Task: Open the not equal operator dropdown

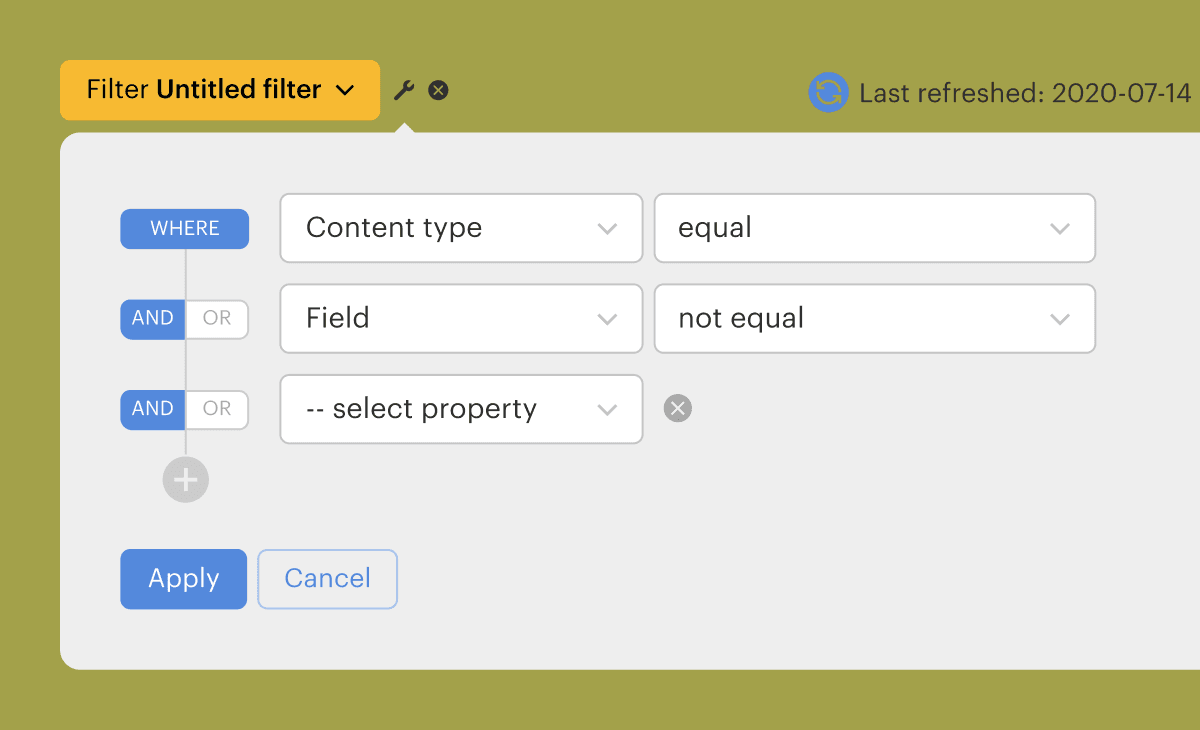Action: point(874,319)
